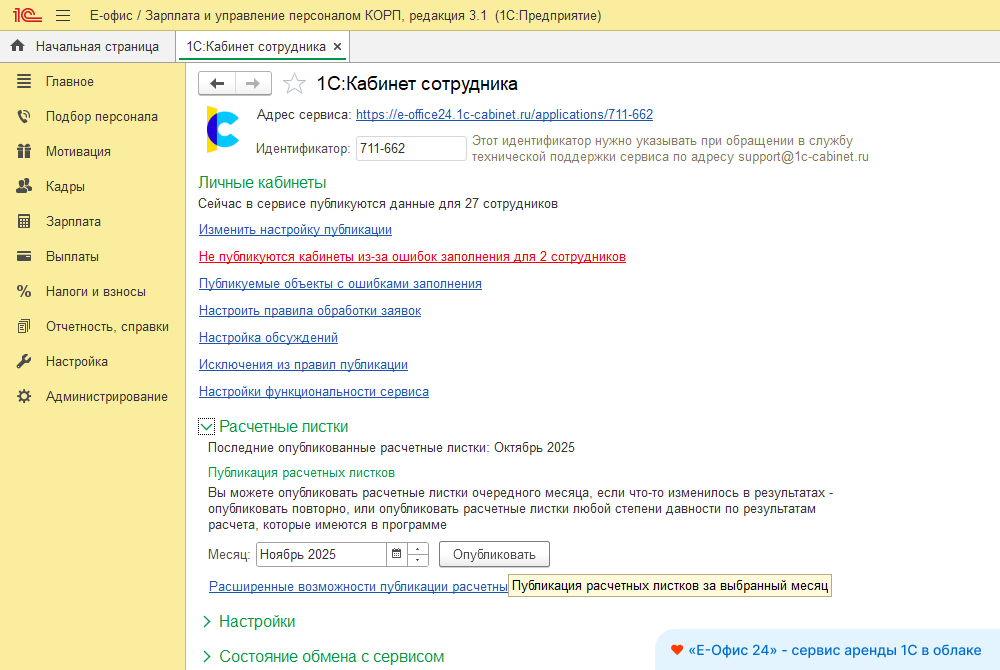
Task: Open the Подбор персонала section
Action: click(x=101, y=117)
